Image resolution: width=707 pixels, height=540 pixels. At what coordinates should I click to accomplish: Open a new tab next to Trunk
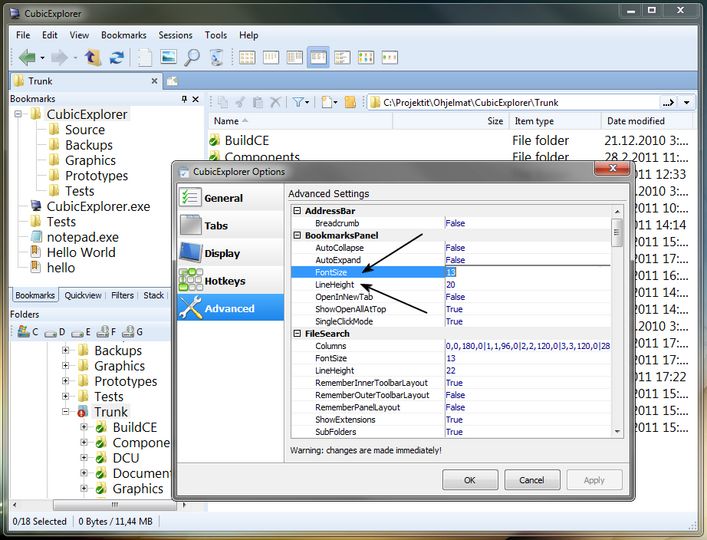coord(172,82)
